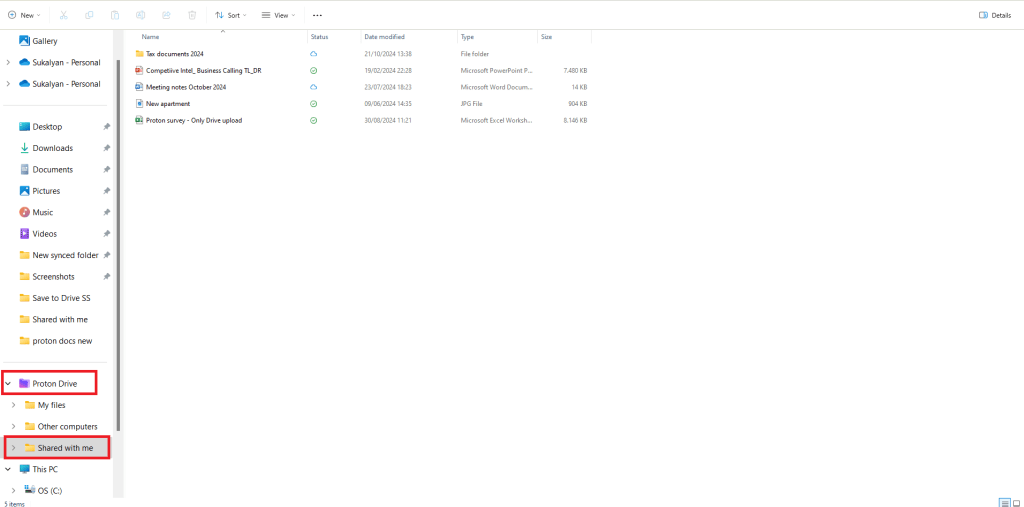Click the cloud status icon for Meeting notes
The image size is (1024, 507).
[x=313, y=87]
